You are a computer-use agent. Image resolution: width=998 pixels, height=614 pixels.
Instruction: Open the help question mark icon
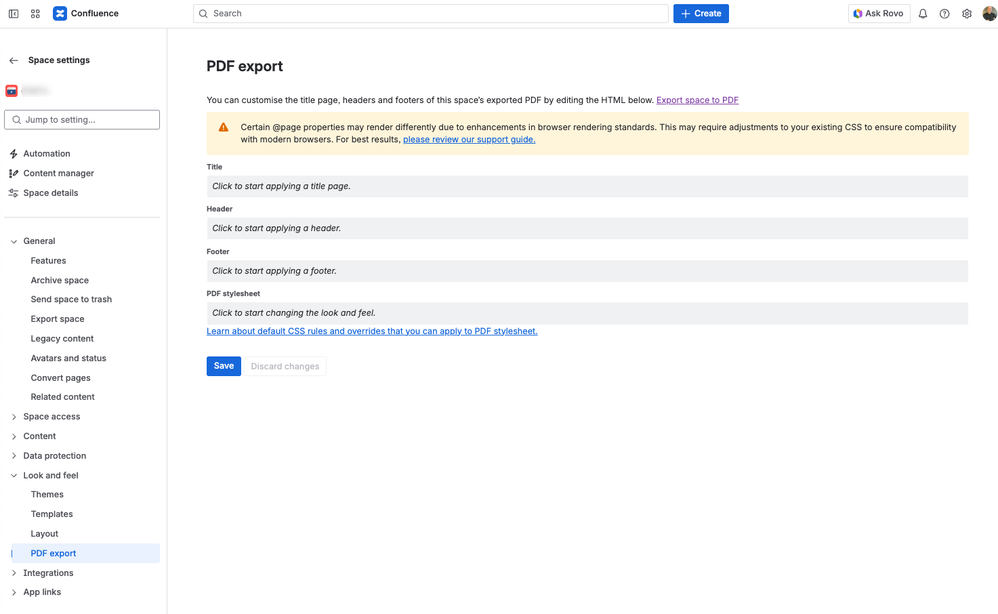[x=945, y=13]
